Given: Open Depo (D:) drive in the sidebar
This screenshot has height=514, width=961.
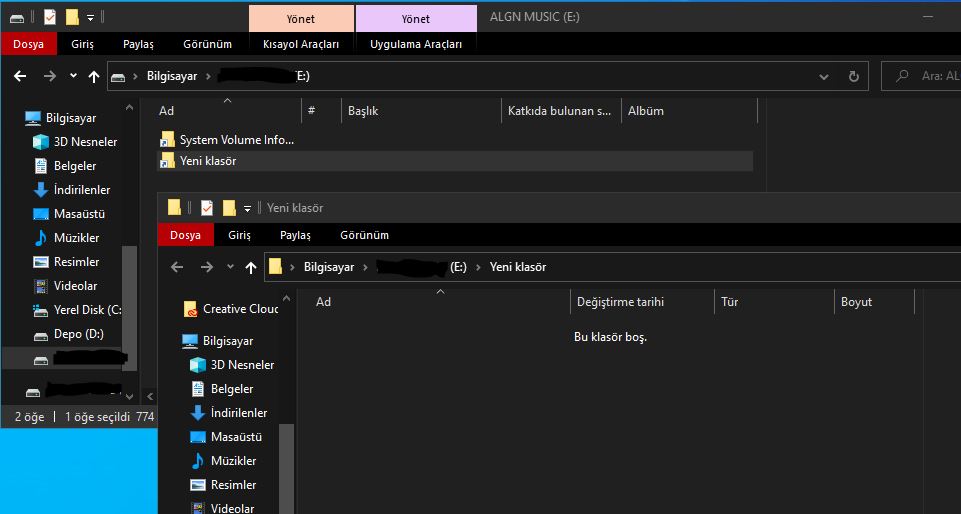Looking at the screenshot, I should (78, 334).
